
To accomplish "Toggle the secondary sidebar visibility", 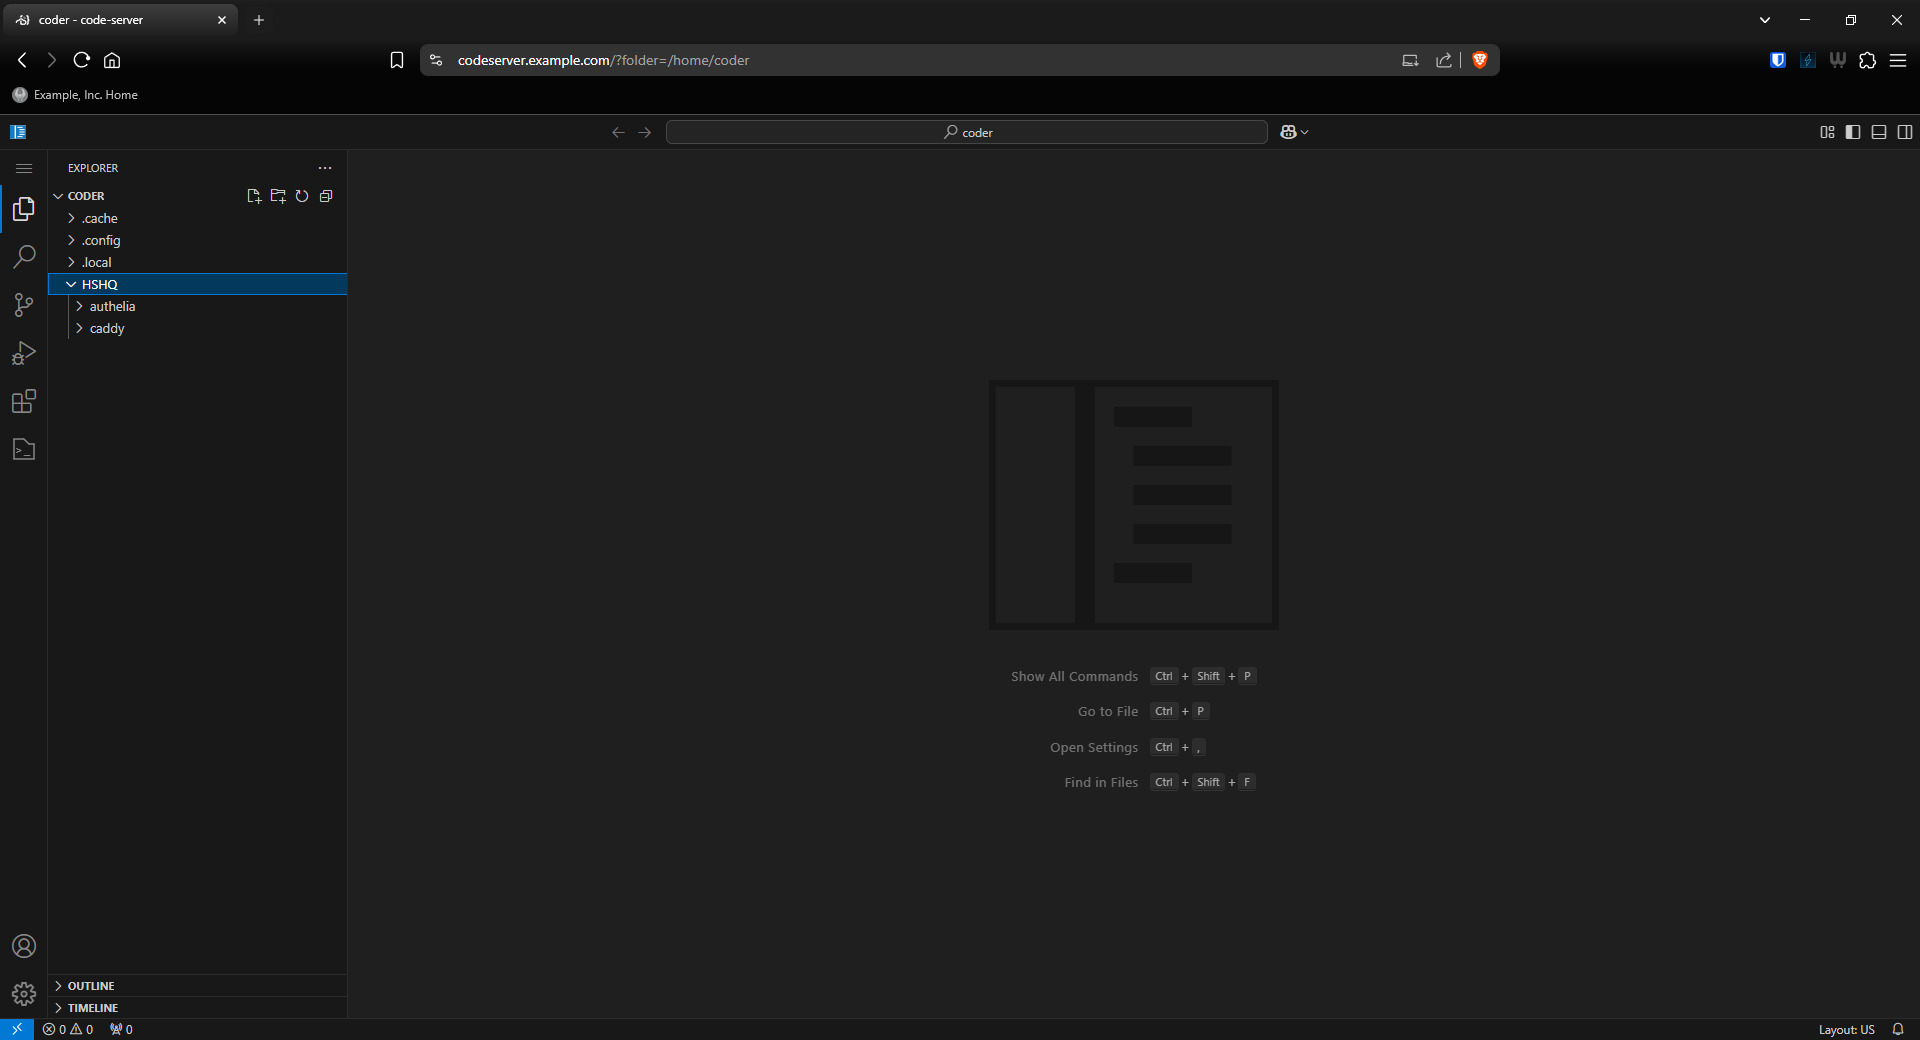I will click(x=1905, y=132).
